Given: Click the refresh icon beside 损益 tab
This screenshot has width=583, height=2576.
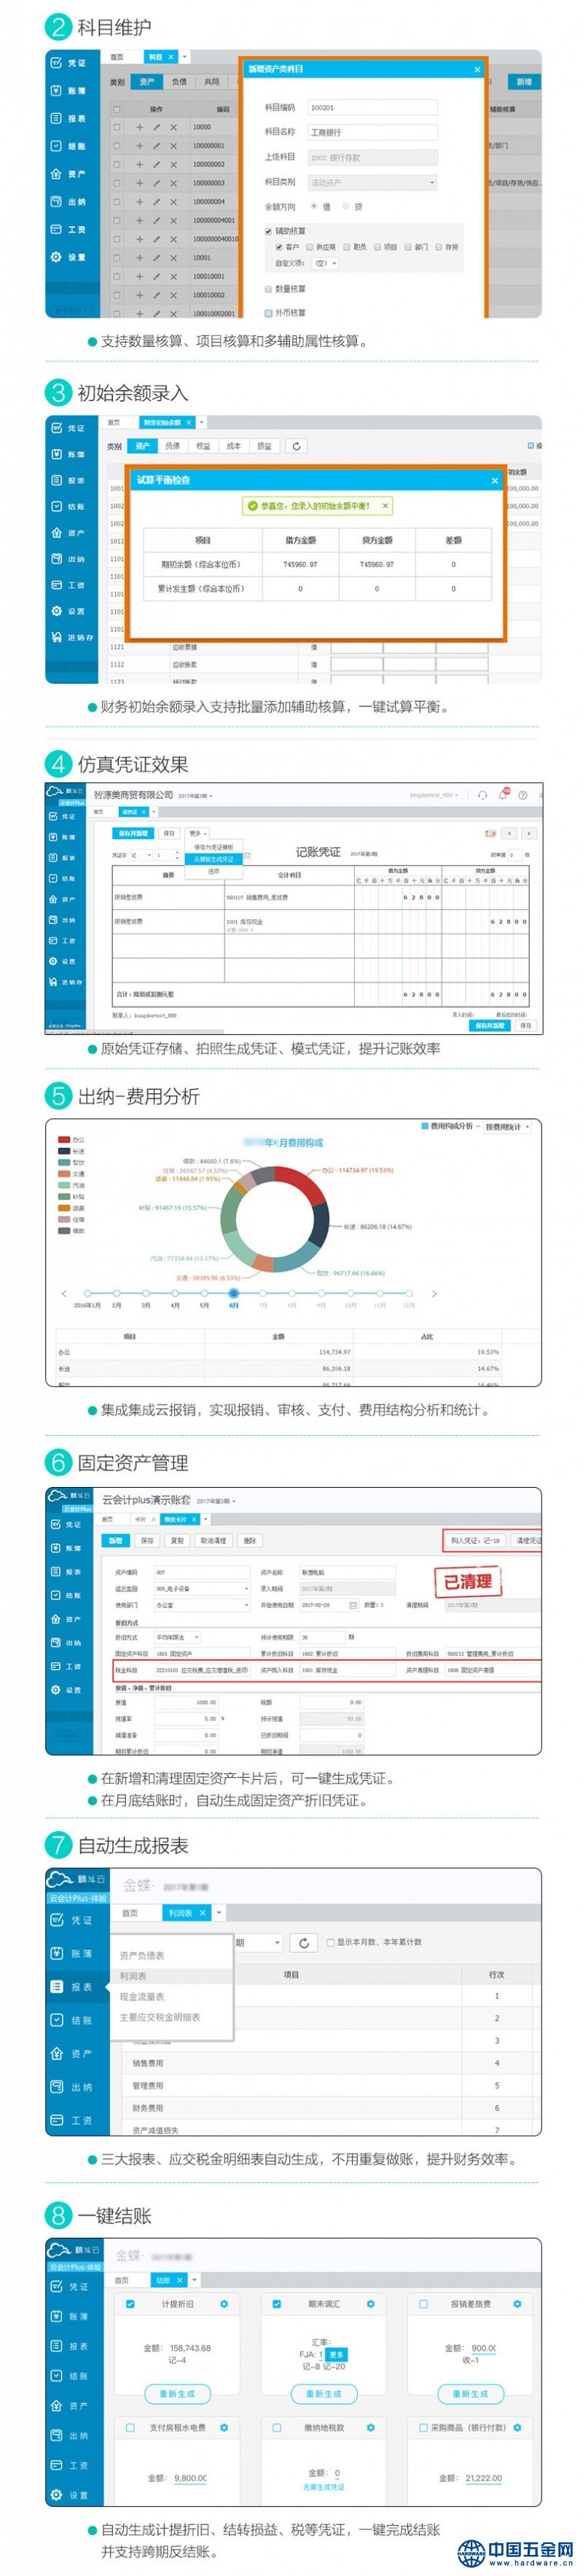Looking at the screenshot, I should 296,446.
